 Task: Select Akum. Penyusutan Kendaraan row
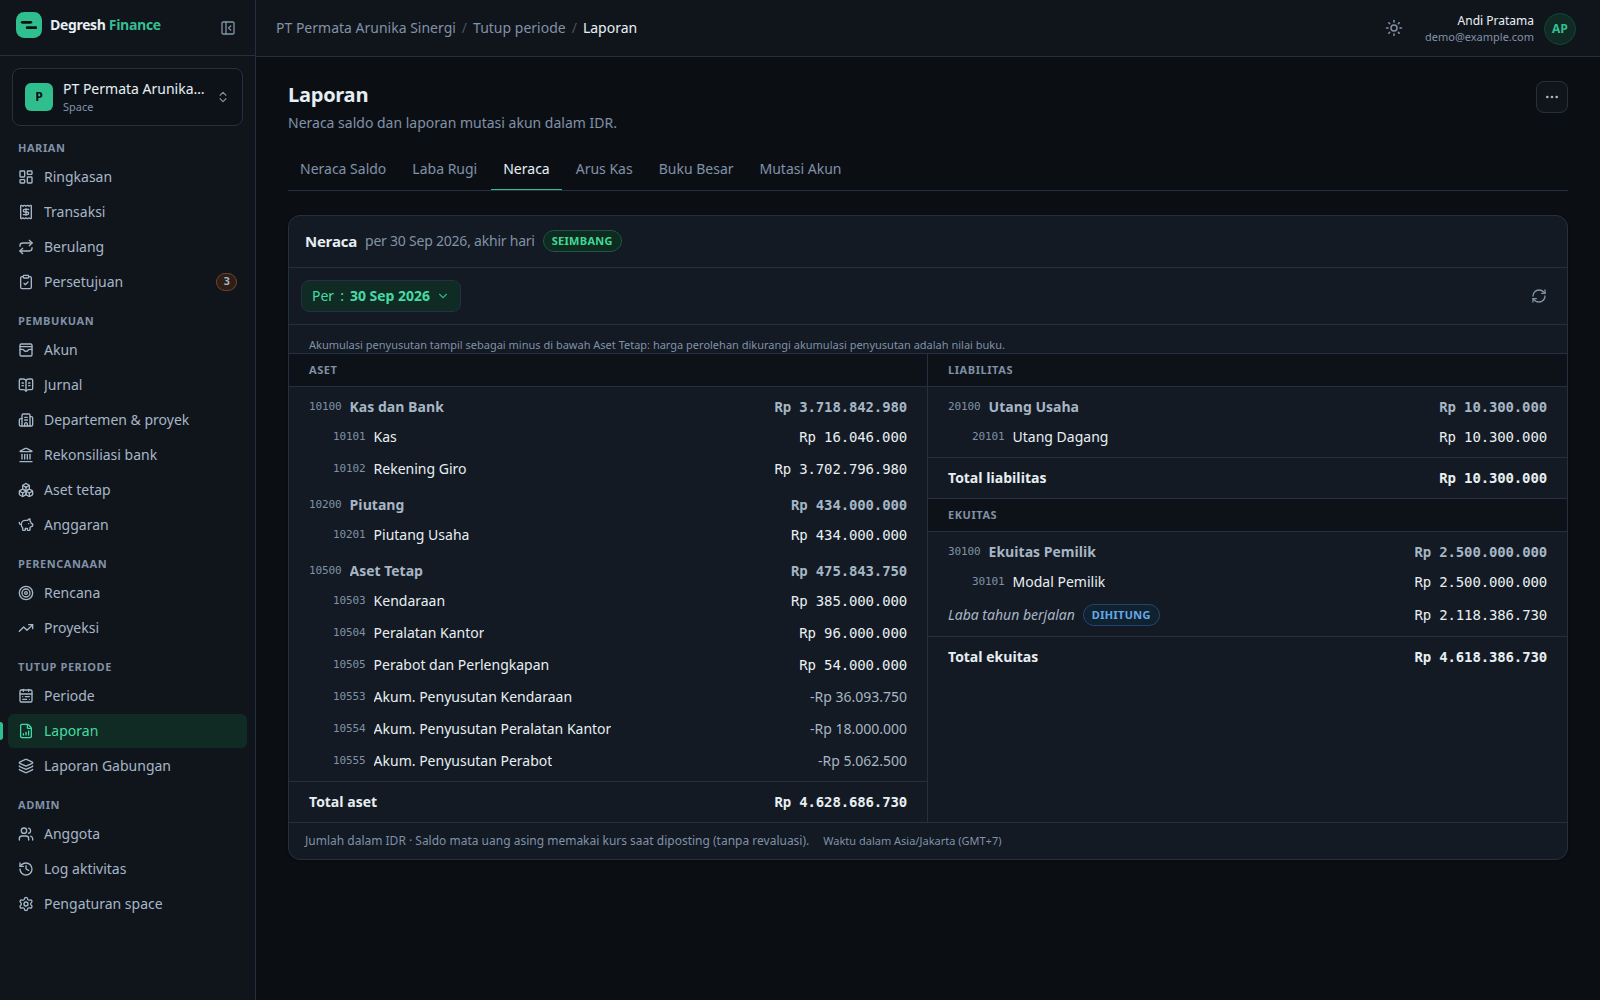608,697
